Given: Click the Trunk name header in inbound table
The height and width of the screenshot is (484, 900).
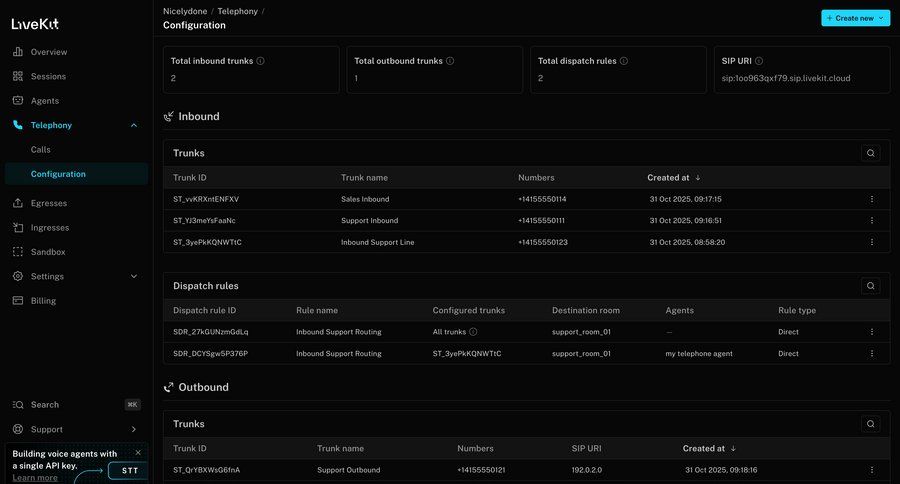Looking at the screenshot, I should pos(364,177).
